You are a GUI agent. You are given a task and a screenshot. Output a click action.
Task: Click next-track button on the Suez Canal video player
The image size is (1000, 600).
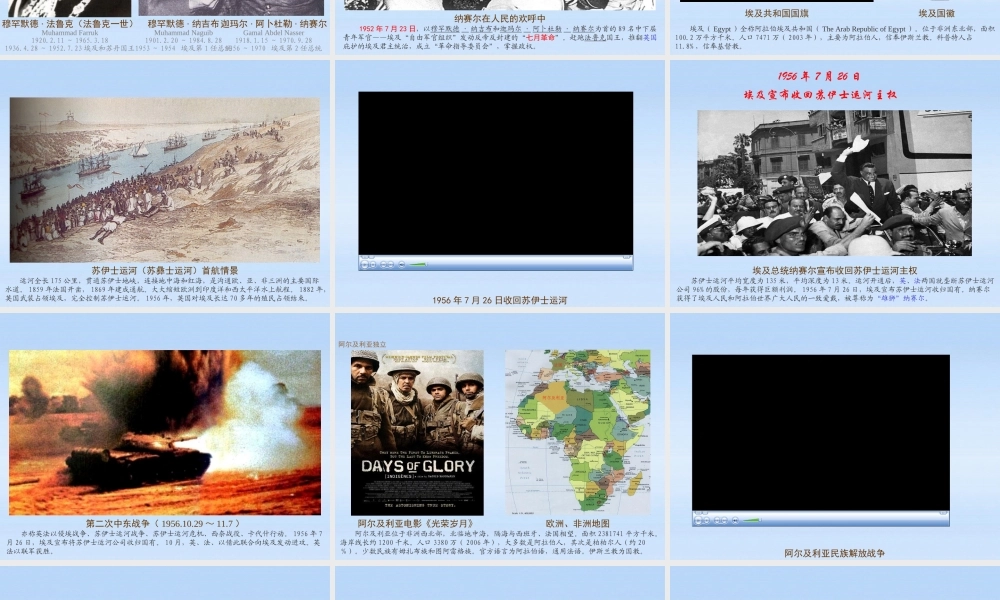point(391,265)
